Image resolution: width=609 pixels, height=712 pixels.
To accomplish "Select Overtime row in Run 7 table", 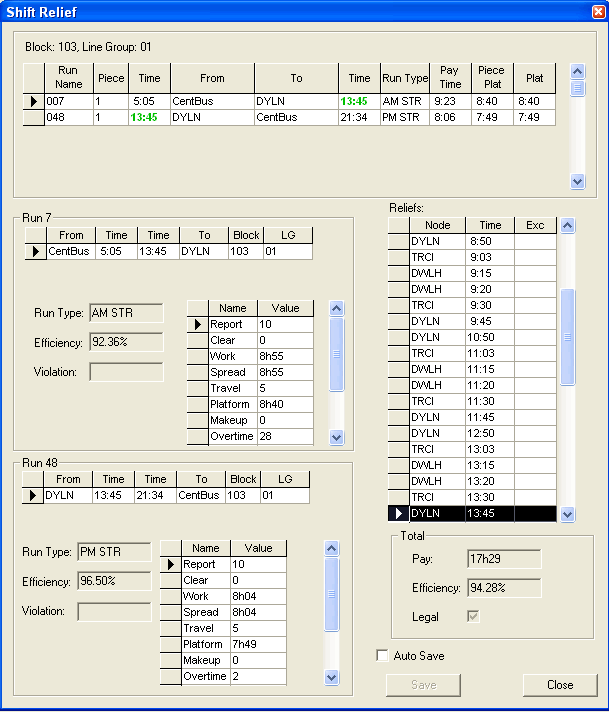I will [x=250, y=436].
